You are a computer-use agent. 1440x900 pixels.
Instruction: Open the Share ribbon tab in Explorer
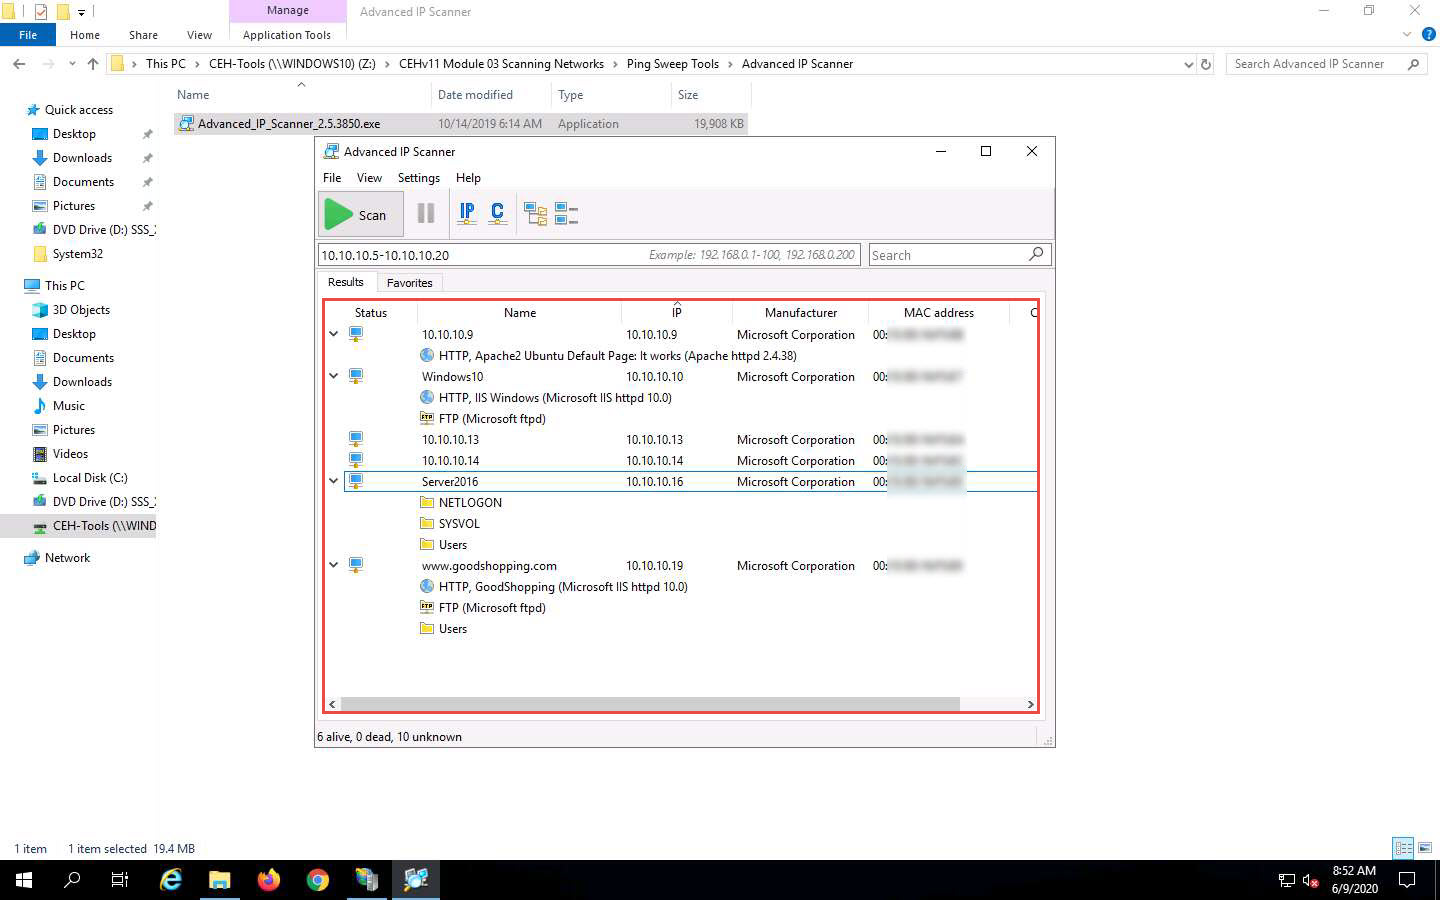143,35
